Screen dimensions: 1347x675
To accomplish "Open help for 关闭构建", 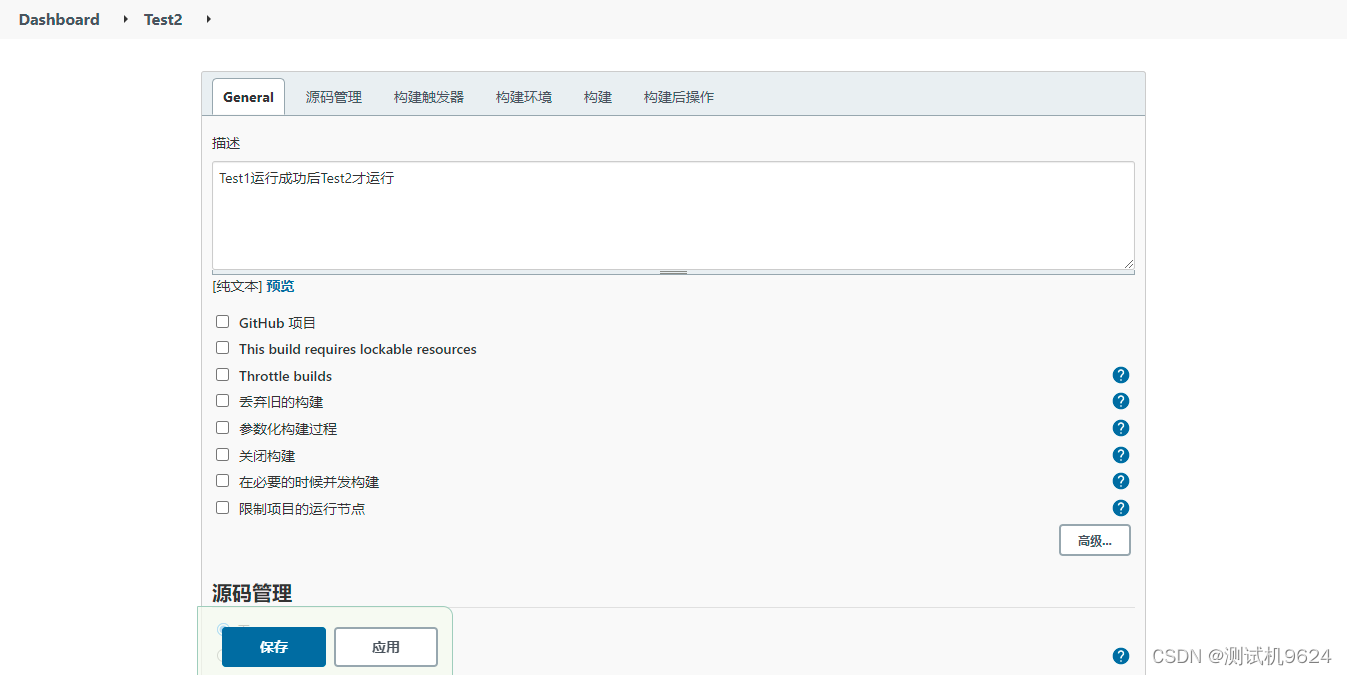I will (x=1121, y=455).
